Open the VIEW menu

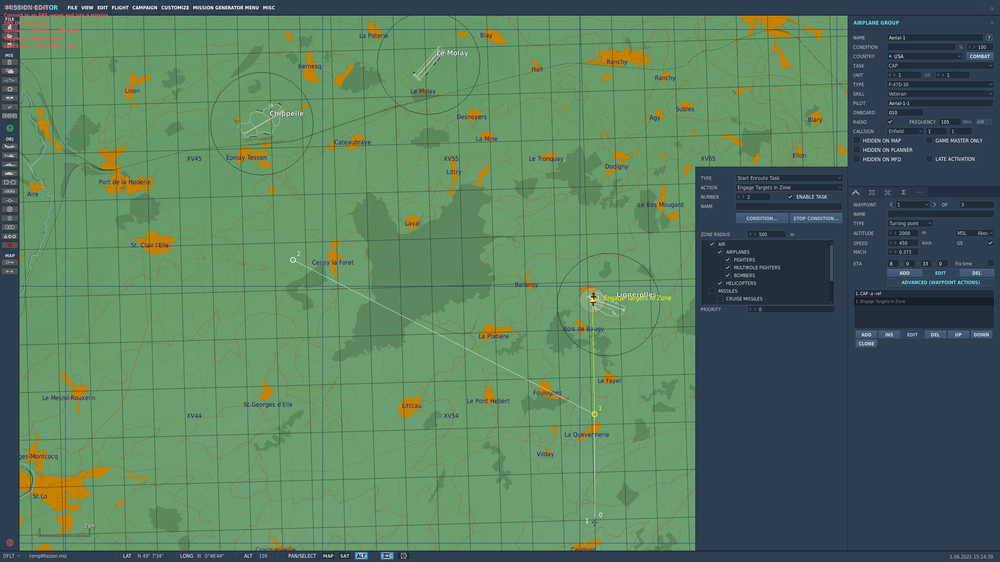click(x=87, y=8)
